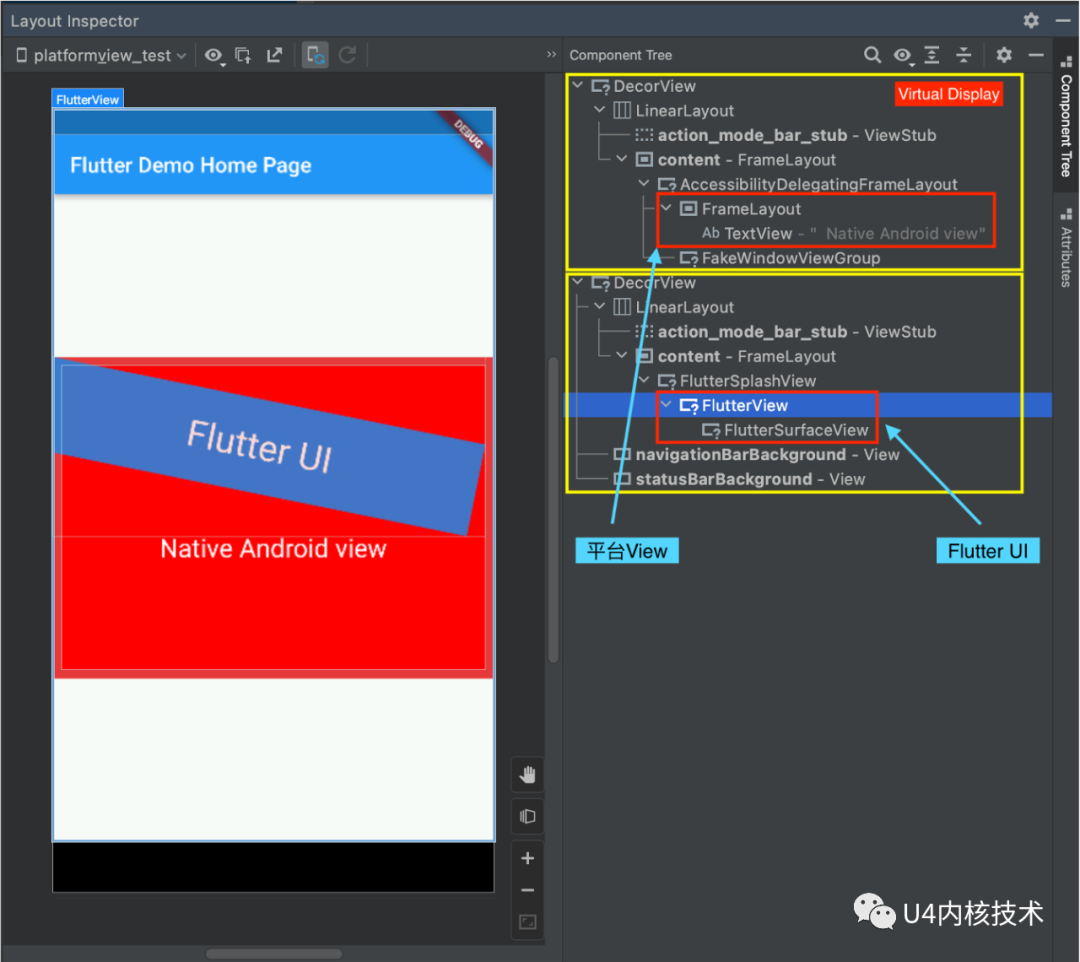Open view options eye menu in Component Tree
Screen dimensions: 1080x962
pyautogui.click(x=901, y=55)
